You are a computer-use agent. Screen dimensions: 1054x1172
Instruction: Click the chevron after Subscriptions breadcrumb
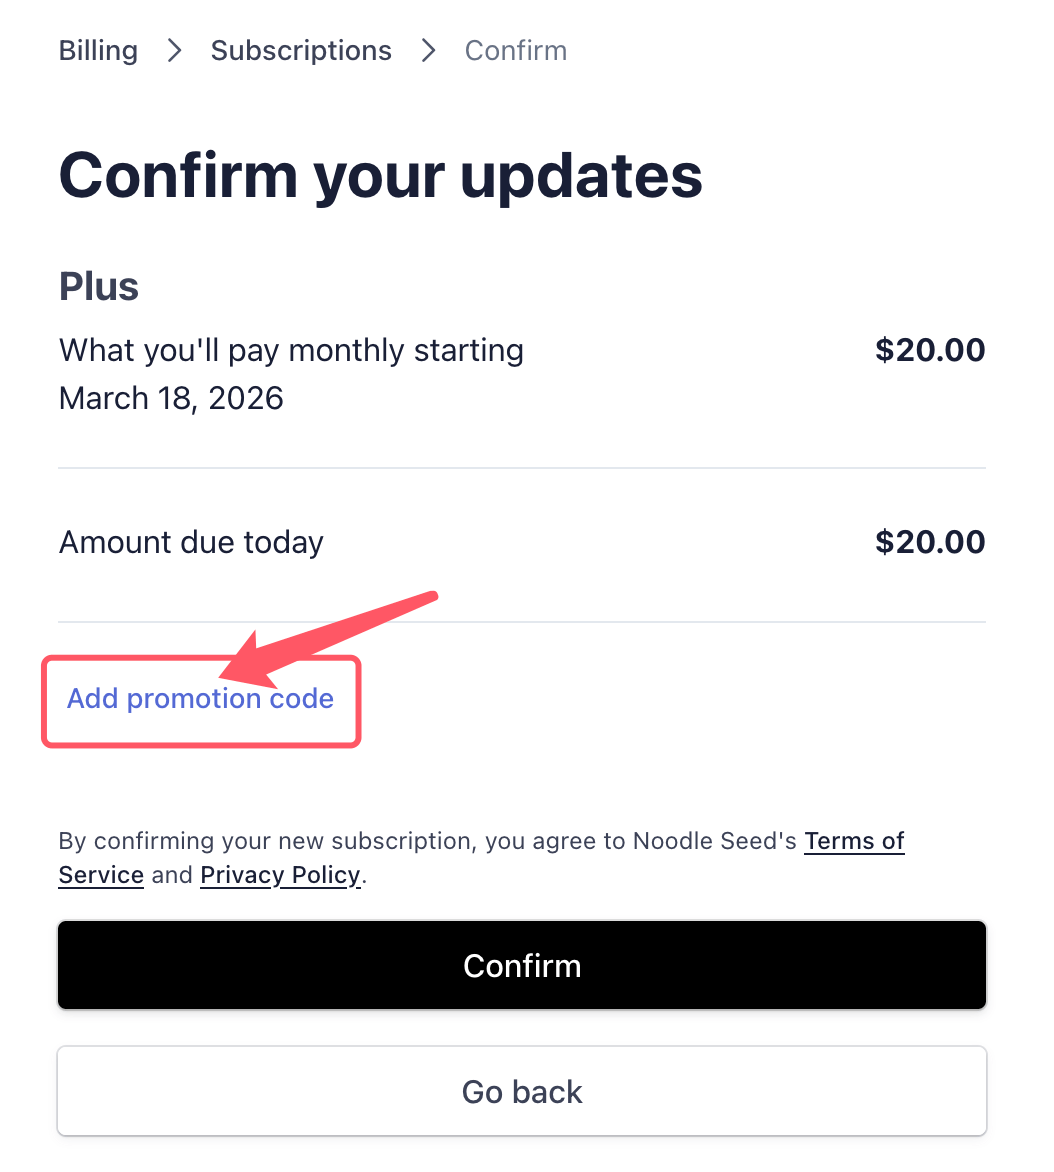point(428,50)
